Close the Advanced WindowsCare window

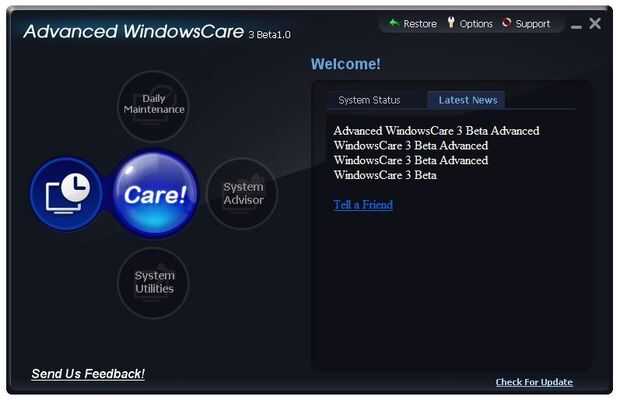pyautogui.click(x=595, y=23)
